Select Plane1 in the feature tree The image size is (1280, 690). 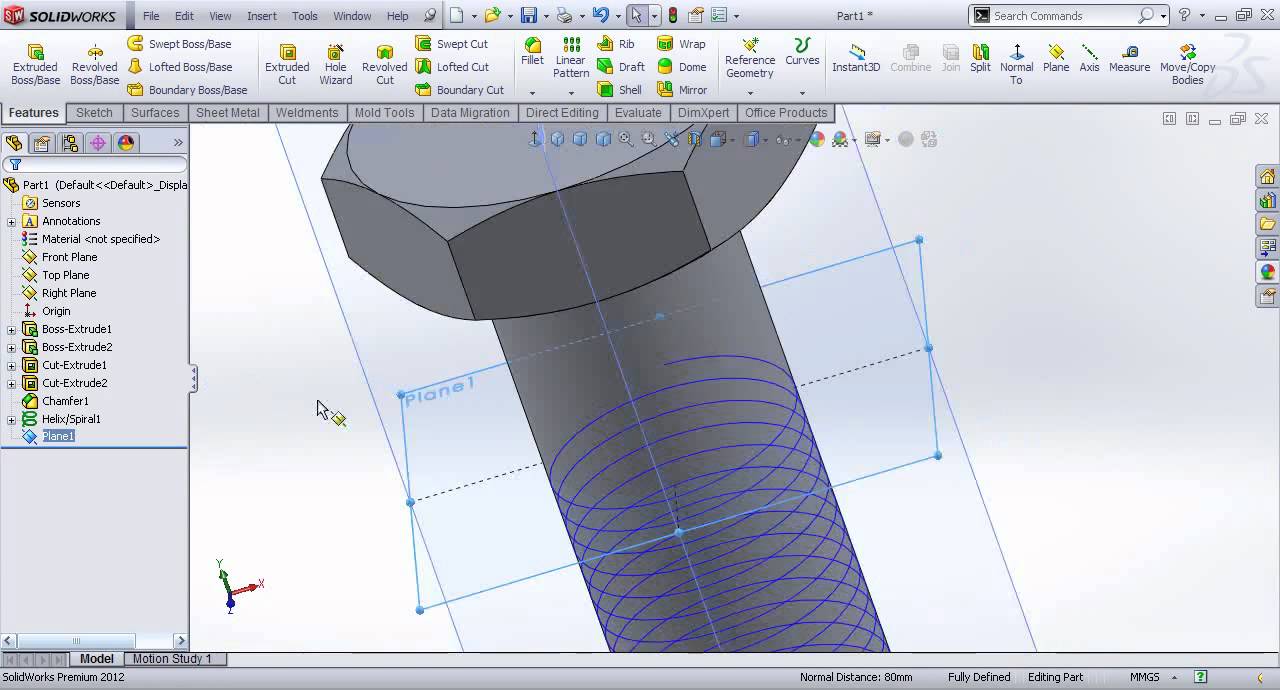pyautogui.click(x=58, y=437)
